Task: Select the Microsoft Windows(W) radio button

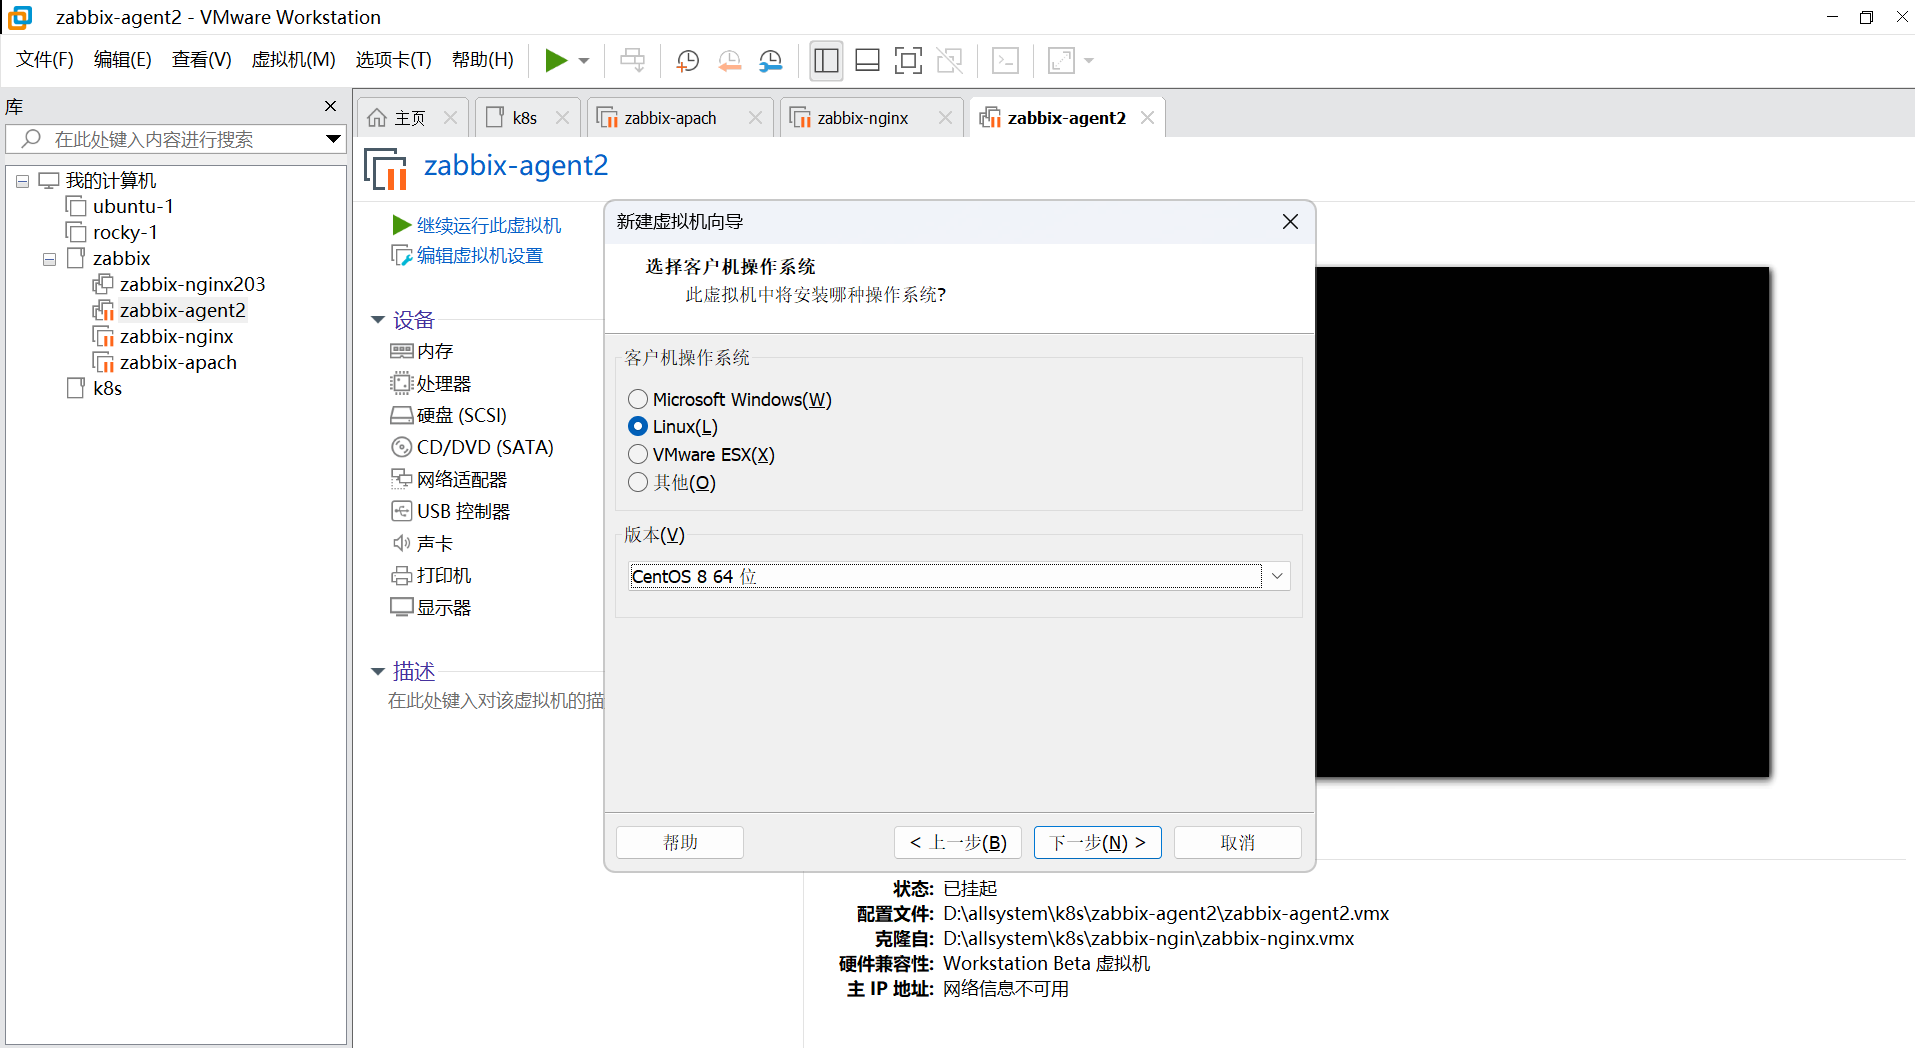Action: [638, 399]
